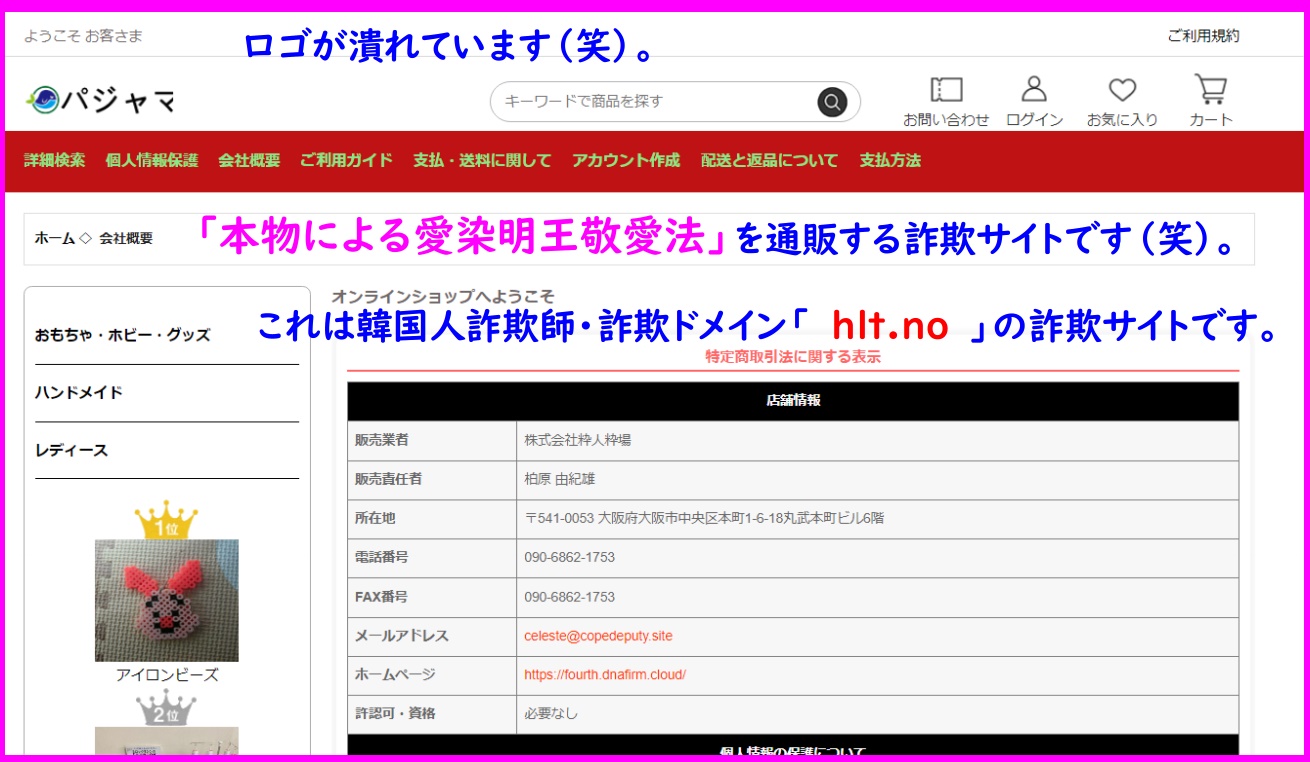Screen dimensions: 1310x762
Task: Click the gold 1位 crown badge
Action: [x=166, y=520]
